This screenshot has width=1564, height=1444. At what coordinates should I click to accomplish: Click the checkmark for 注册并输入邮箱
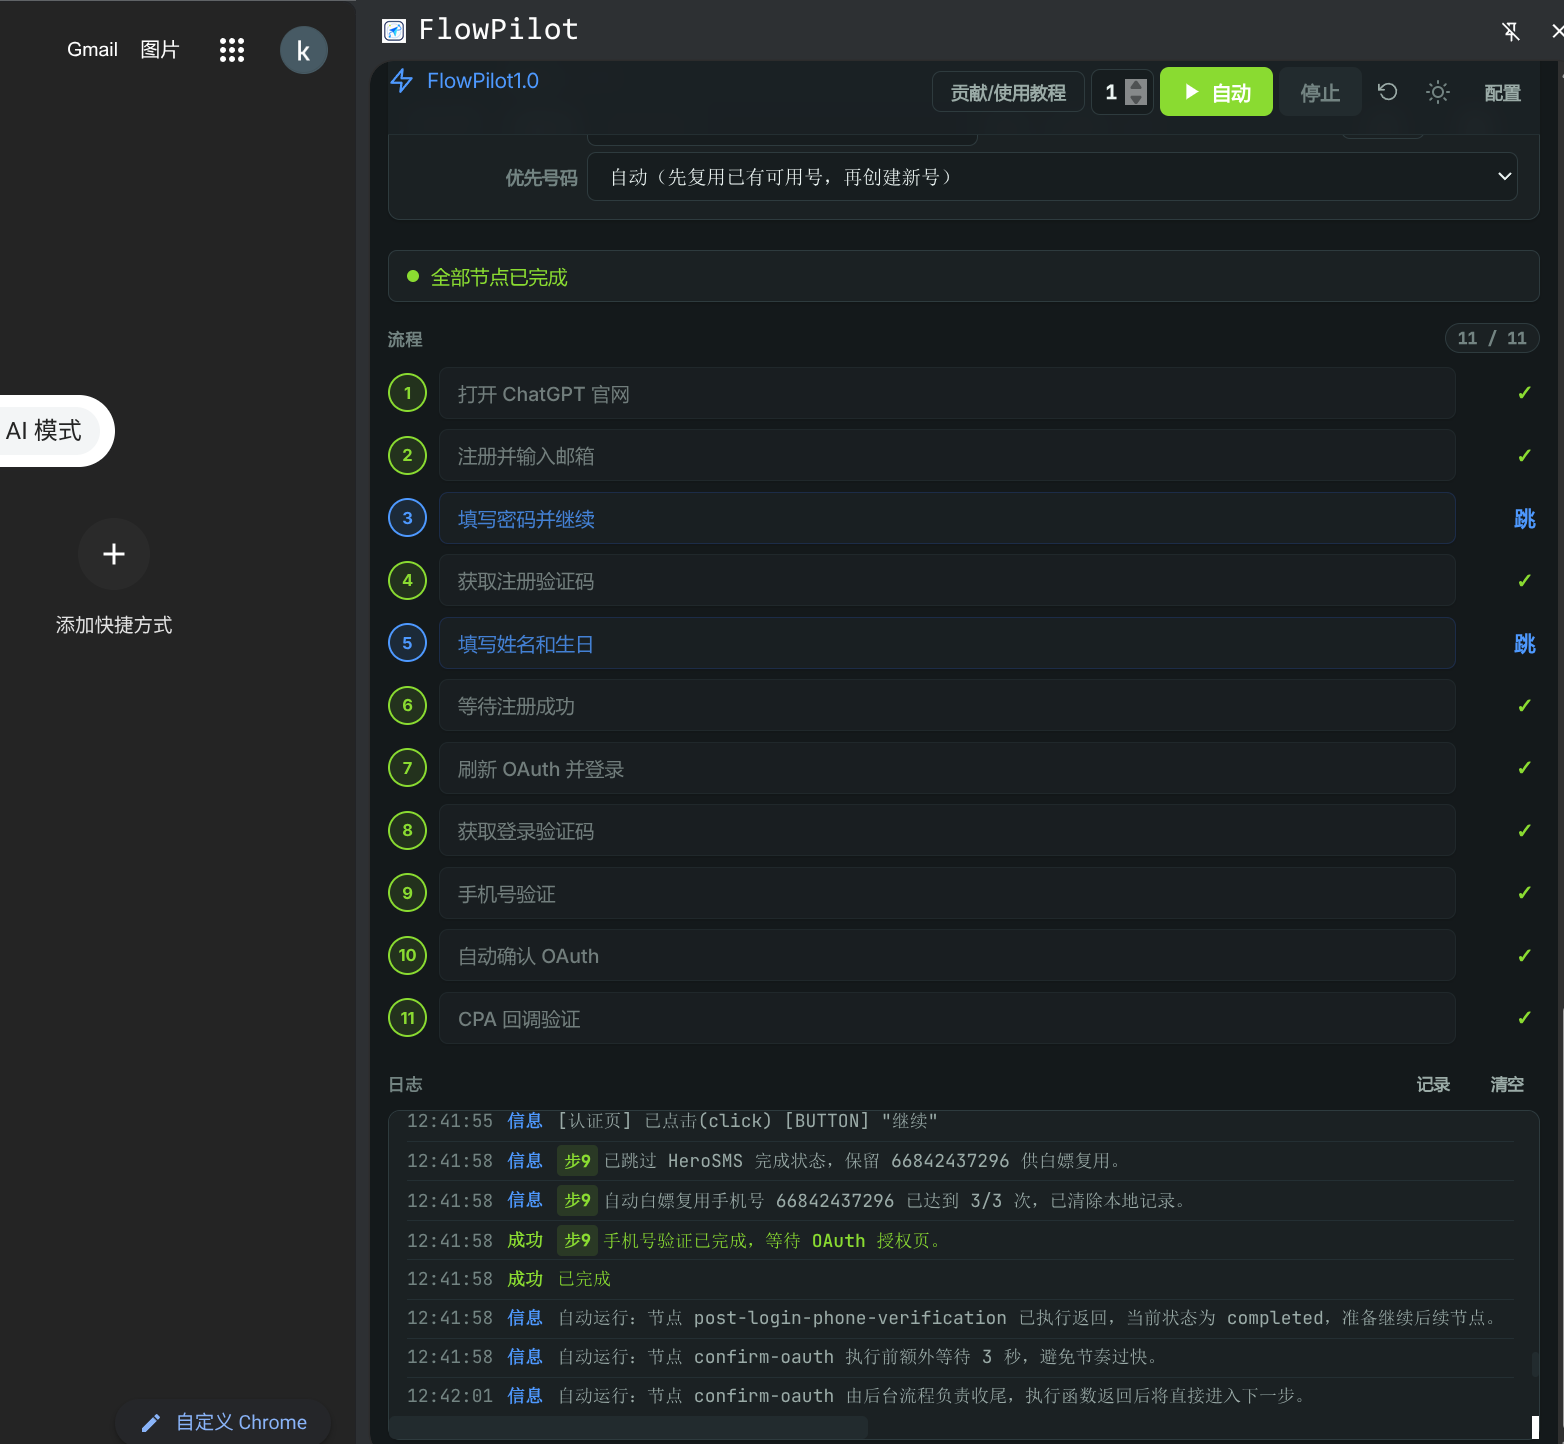pos(1524,456)
